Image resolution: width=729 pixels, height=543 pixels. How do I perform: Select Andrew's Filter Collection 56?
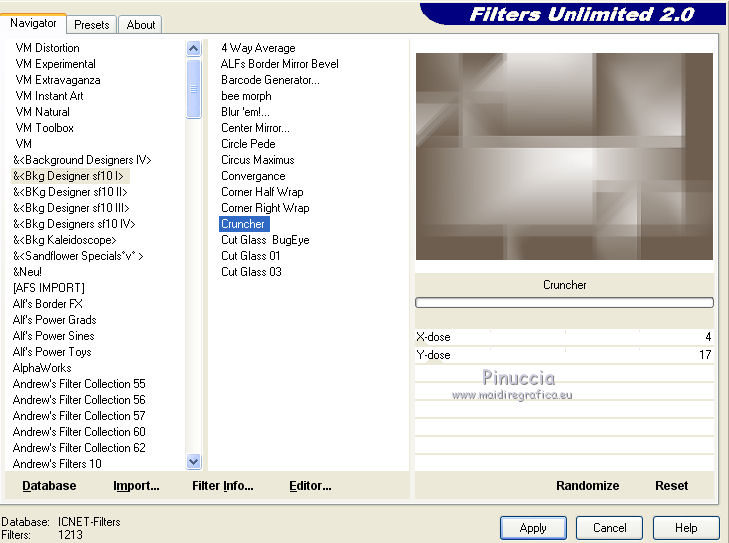pyautogui.click(x=79, y=400)
